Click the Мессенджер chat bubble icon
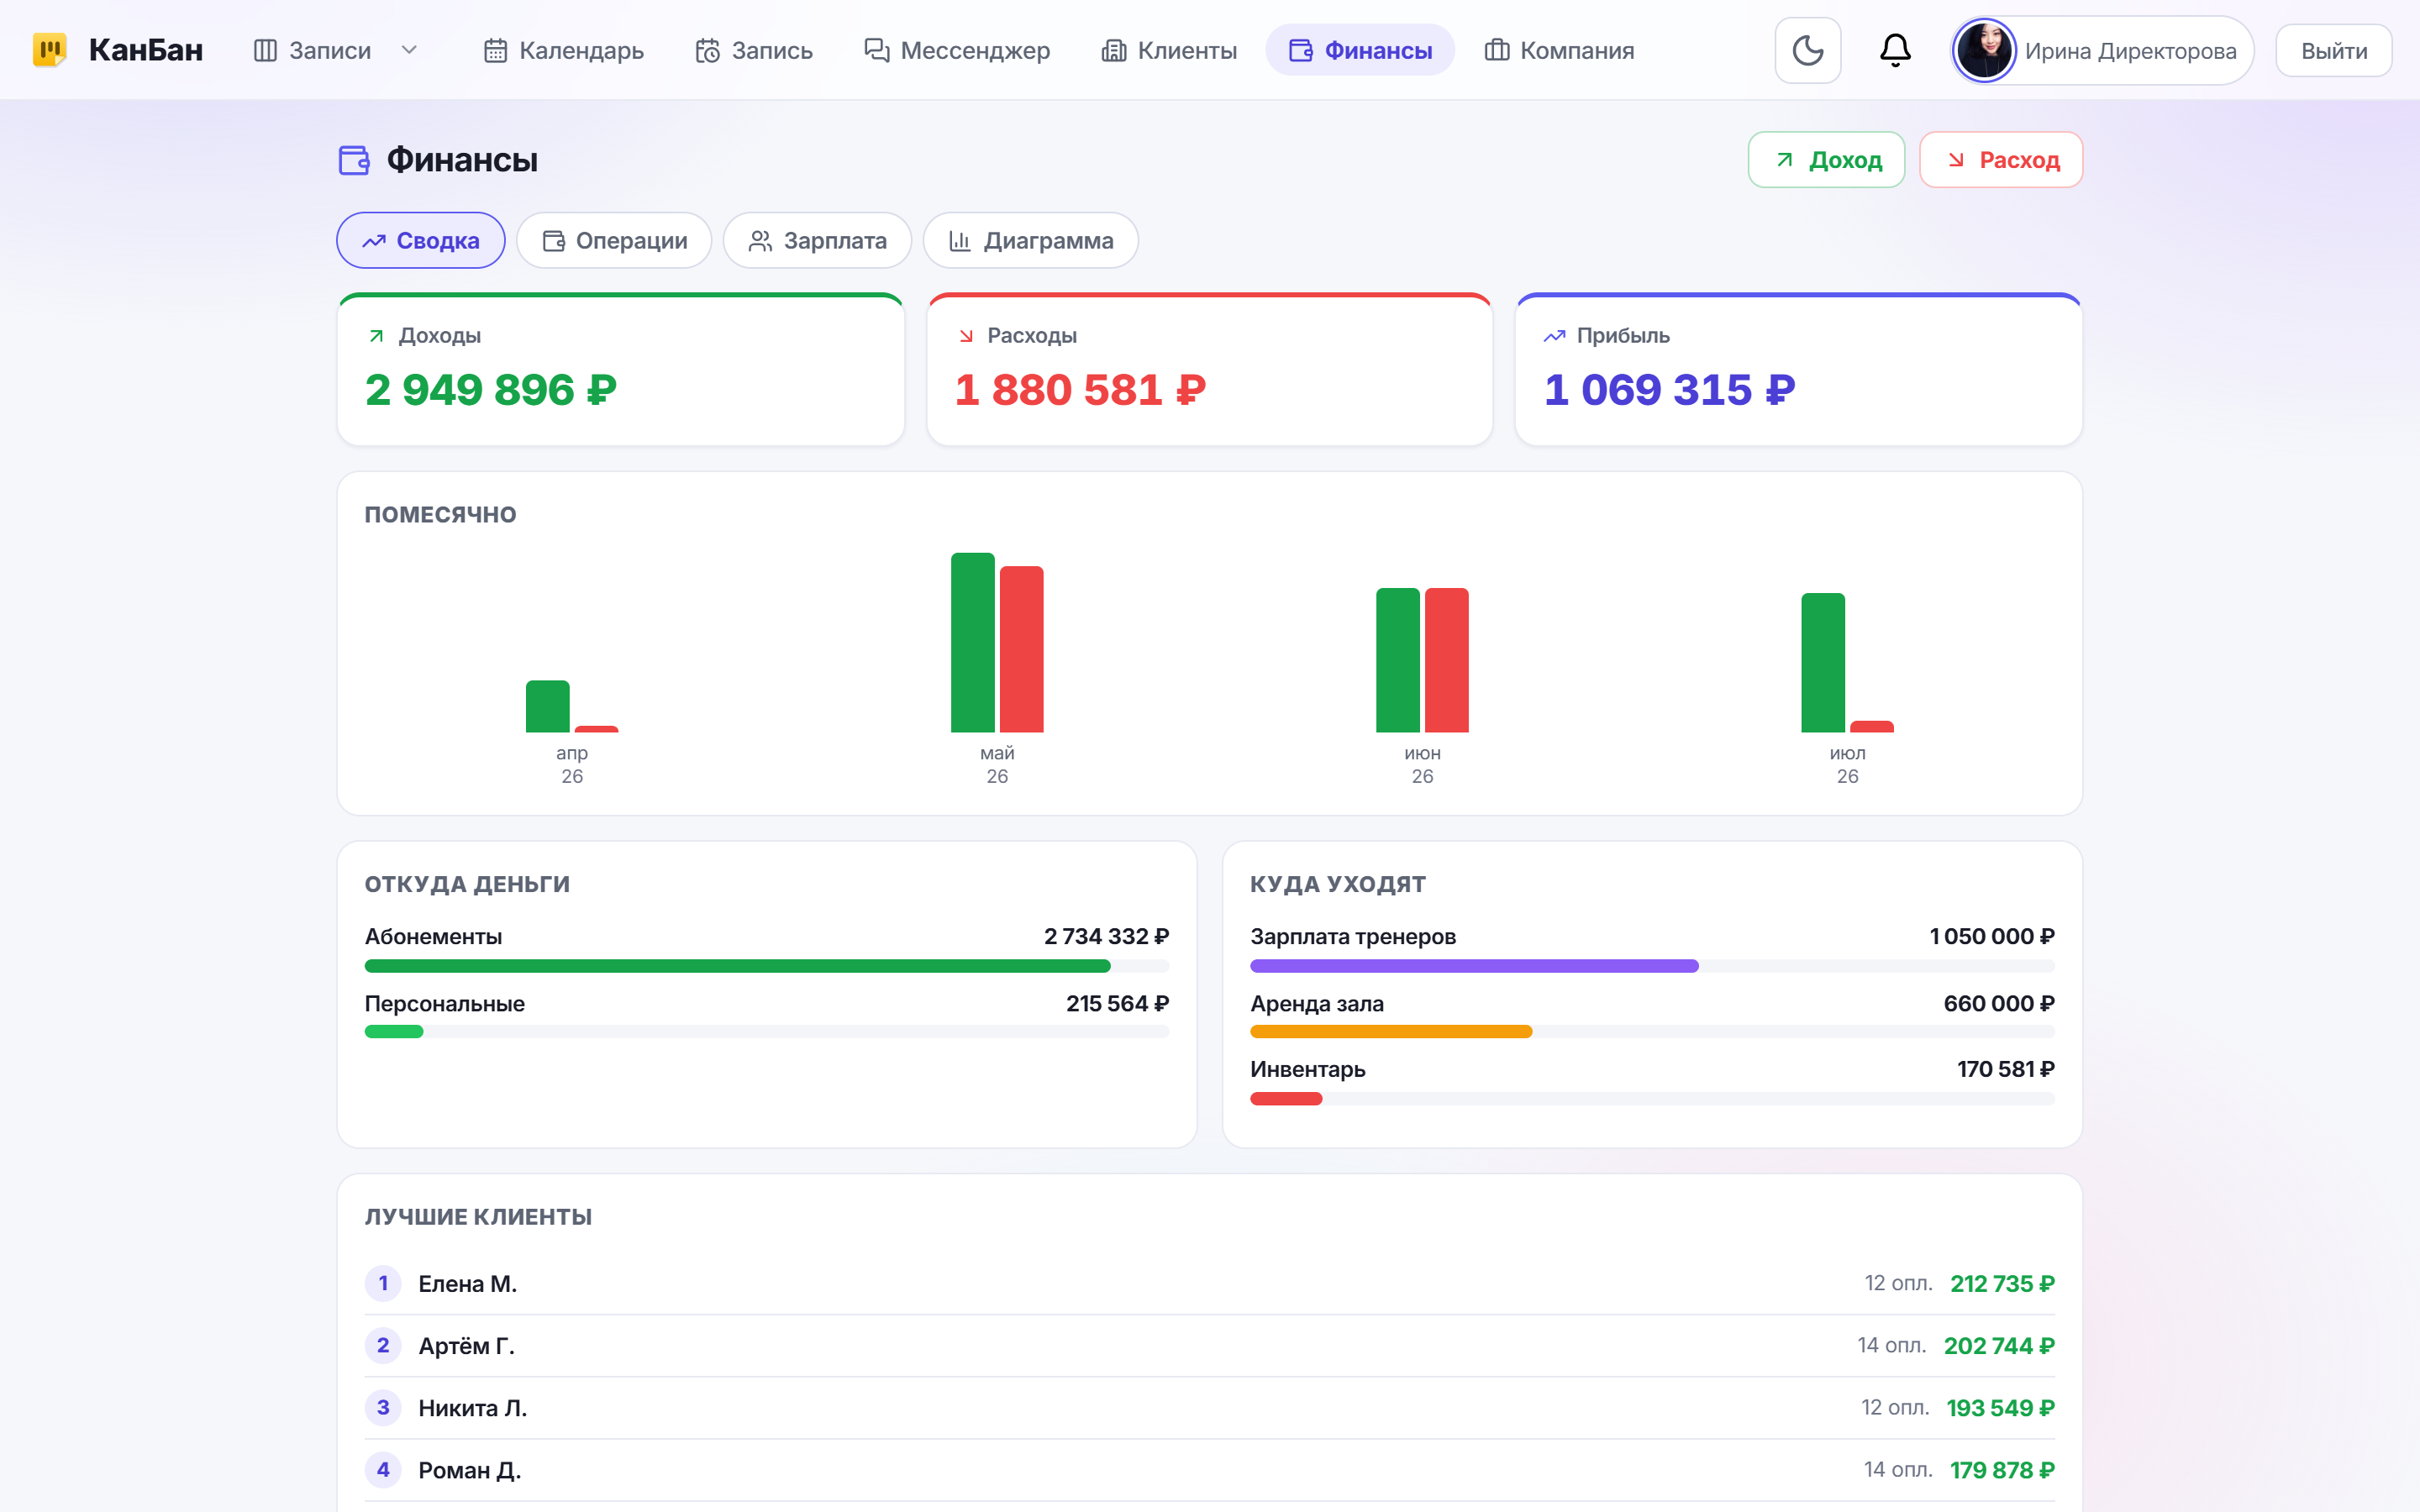 point(876,50)
